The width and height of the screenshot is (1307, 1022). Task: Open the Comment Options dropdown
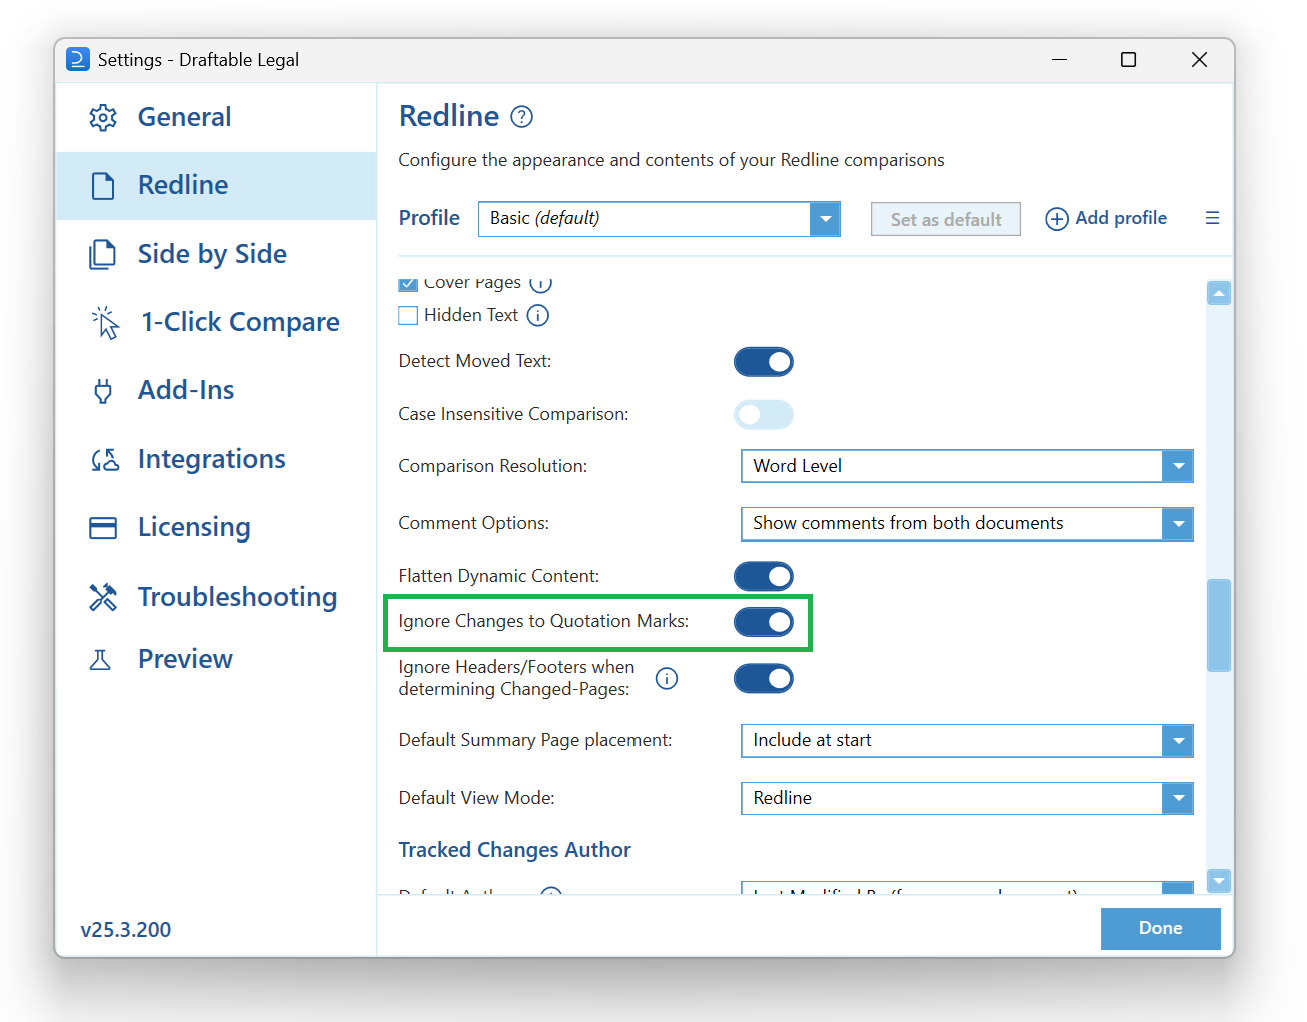[x=967, y=524]
